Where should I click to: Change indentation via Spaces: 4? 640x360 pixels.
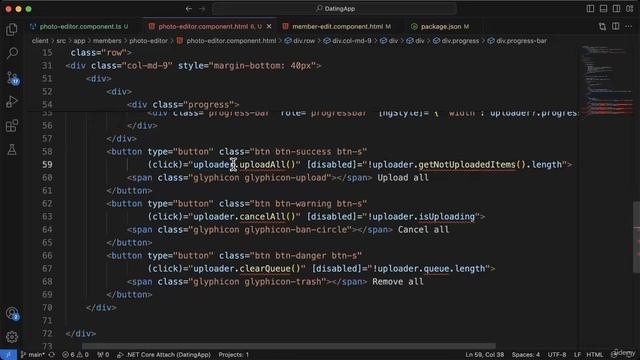526,355
